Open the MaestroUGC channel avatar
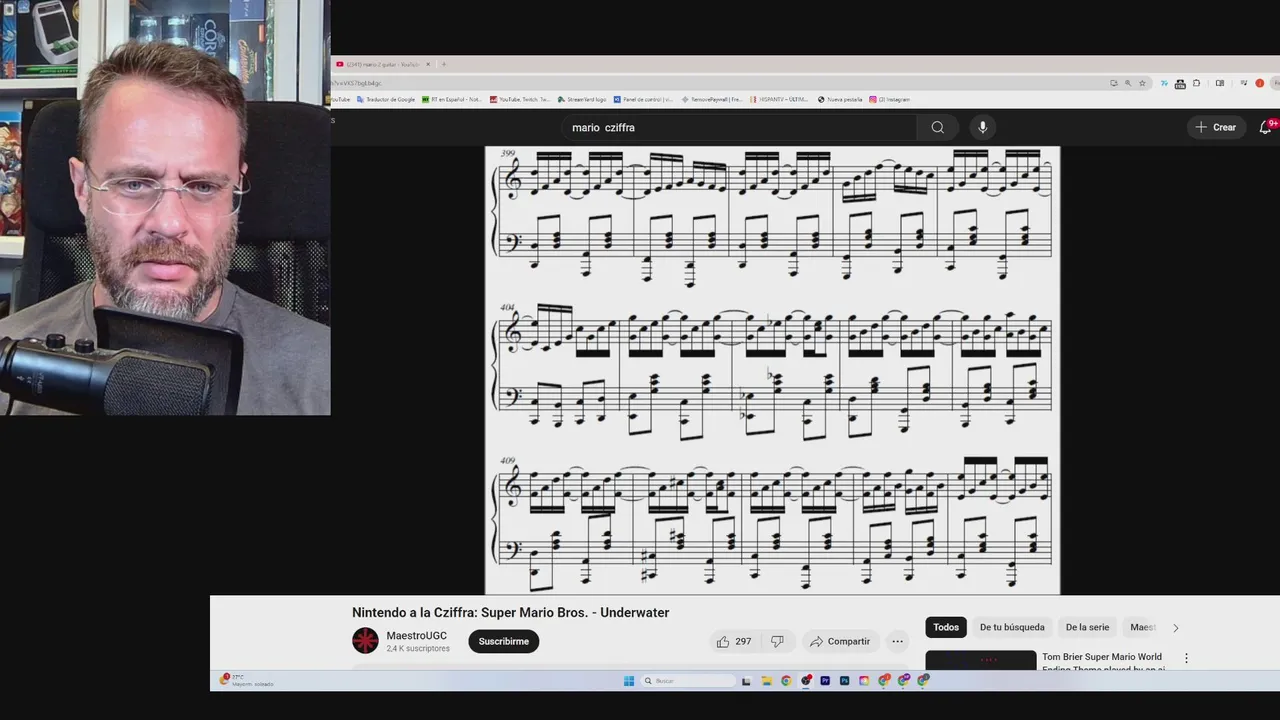The height and width of the screenshot is (720, 1280). coord(365,641)
